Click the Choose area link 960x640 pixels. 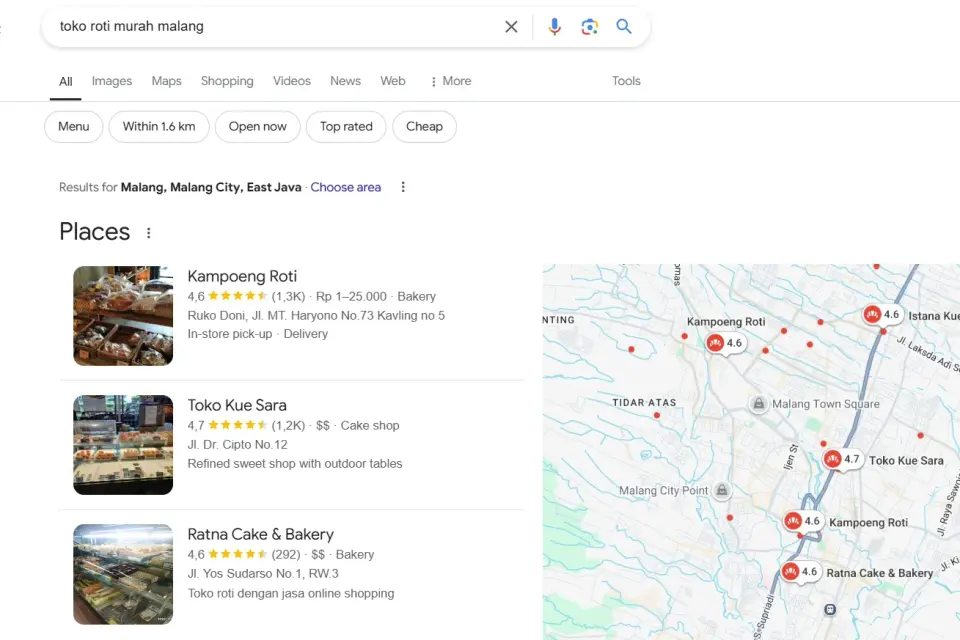click(345, 187)
